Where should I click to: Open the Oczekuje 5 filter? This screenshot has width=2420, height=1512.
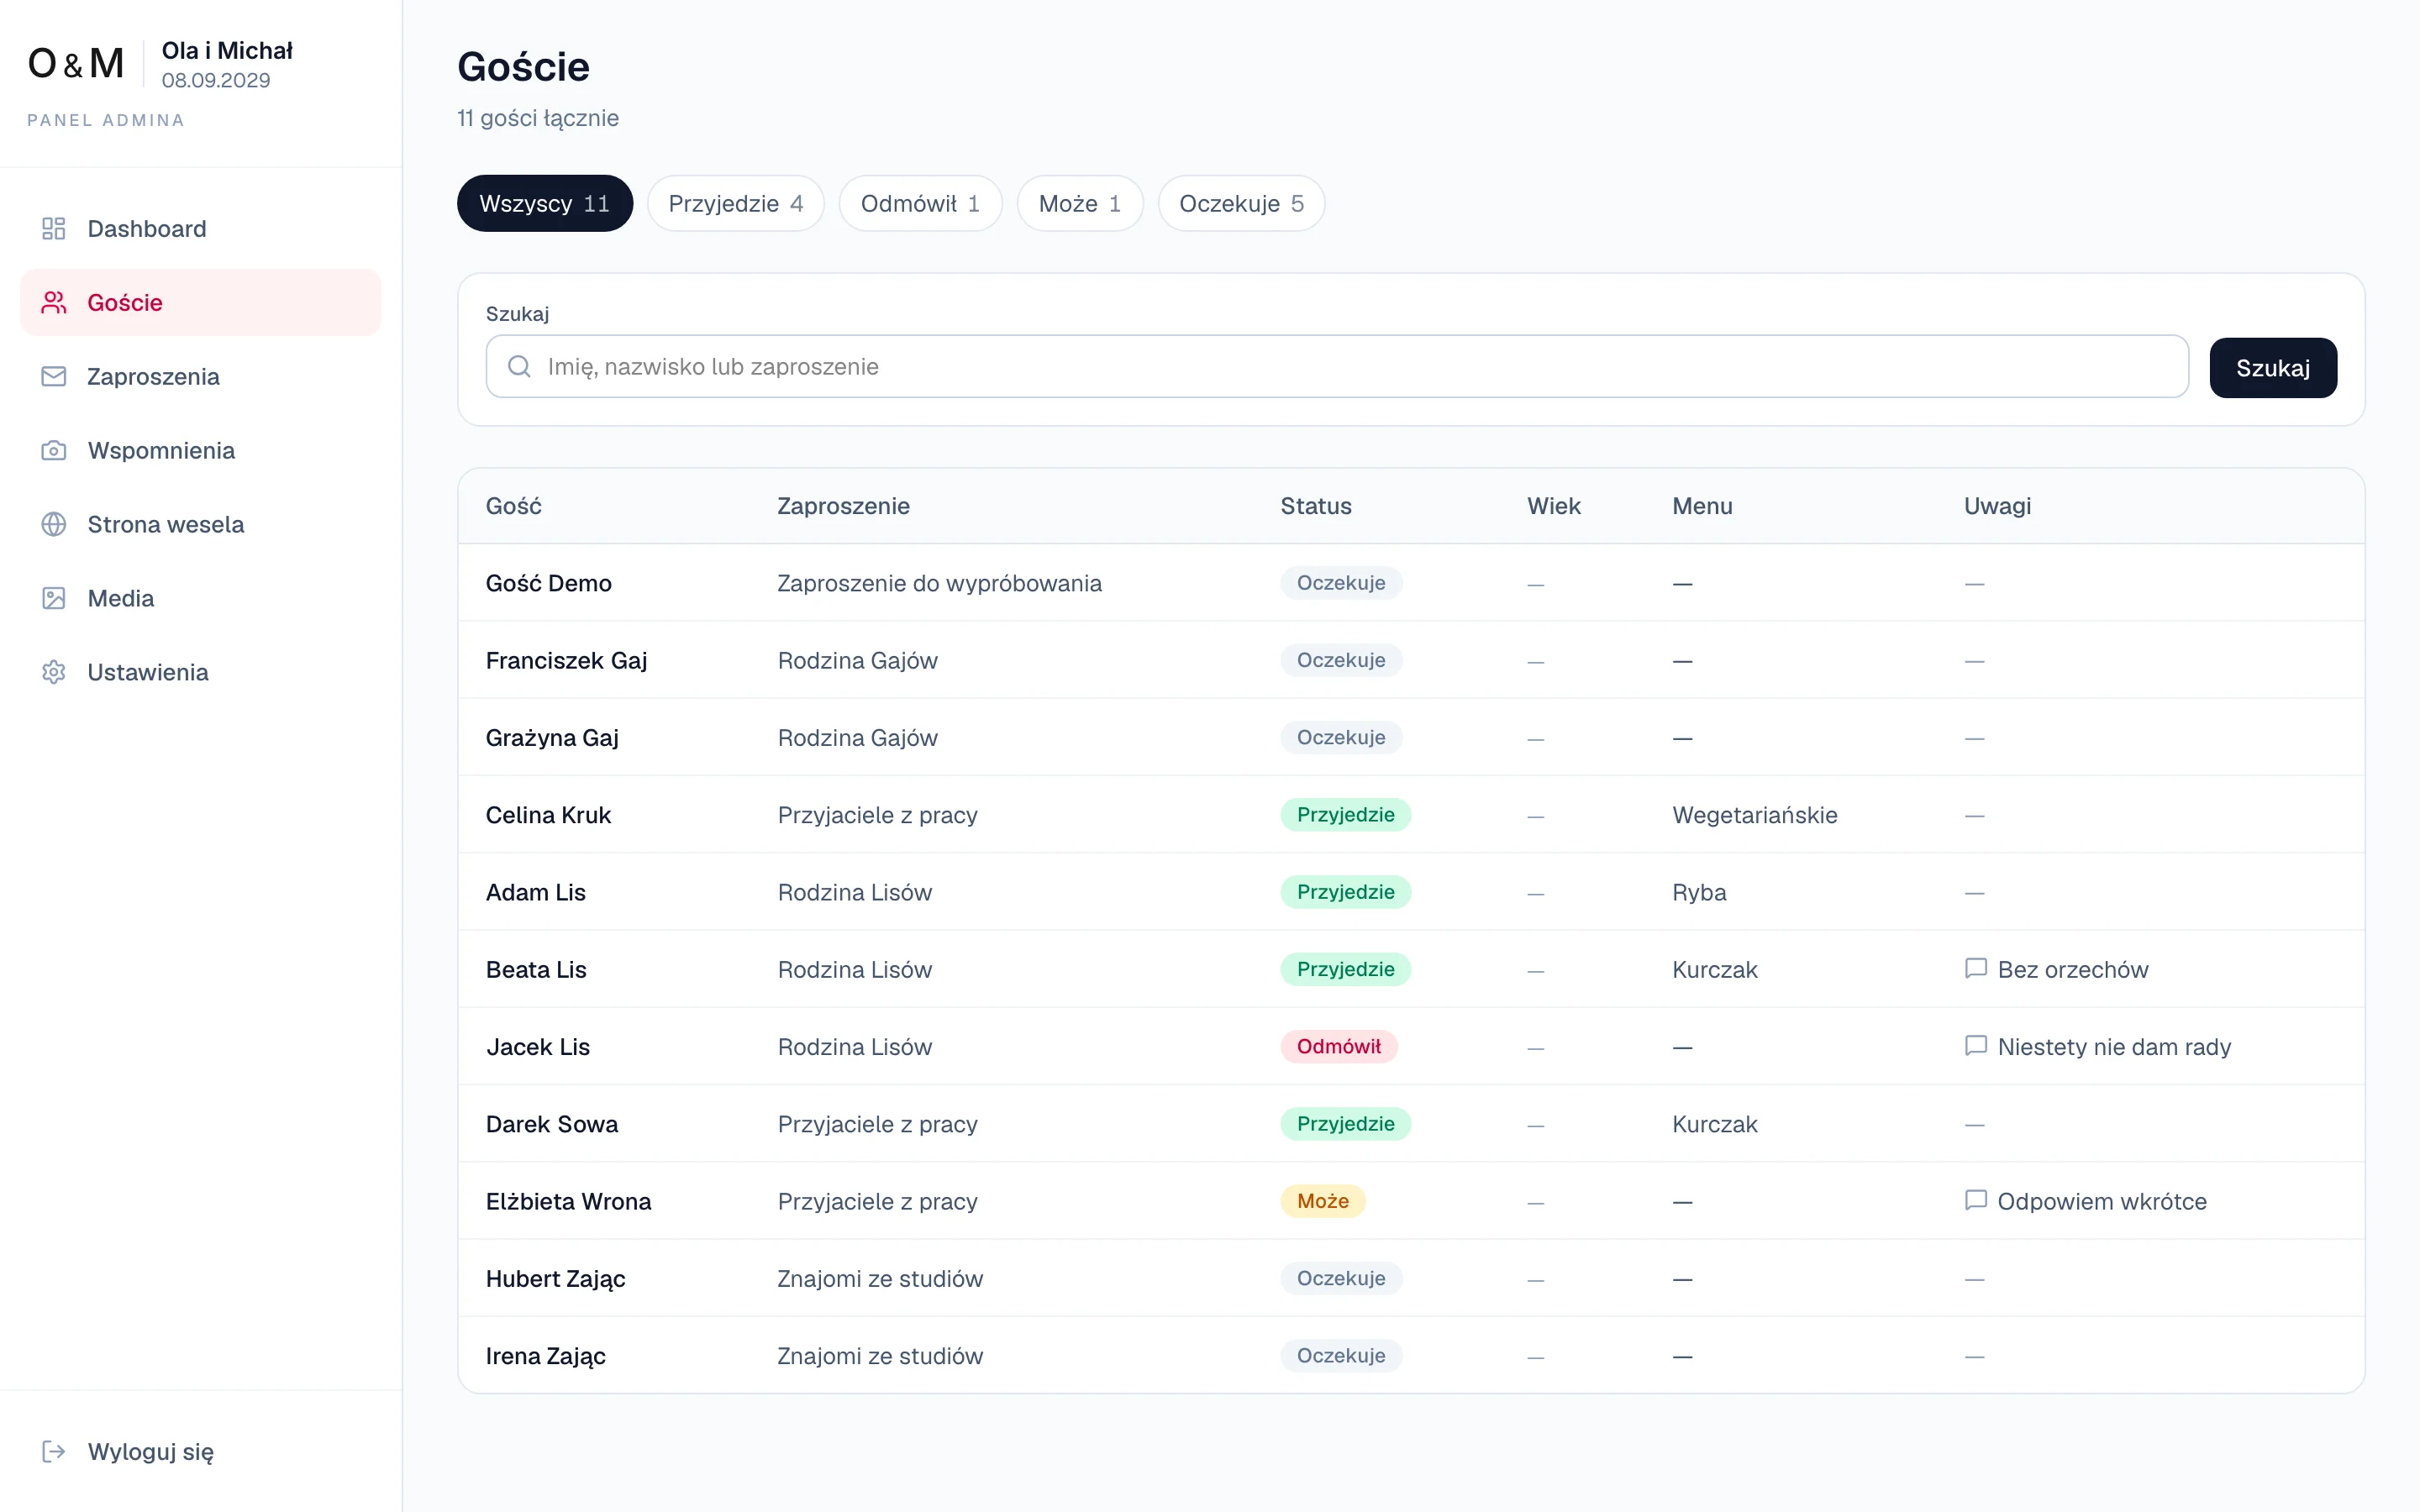pyautogui.click(x=1241, y=204)
